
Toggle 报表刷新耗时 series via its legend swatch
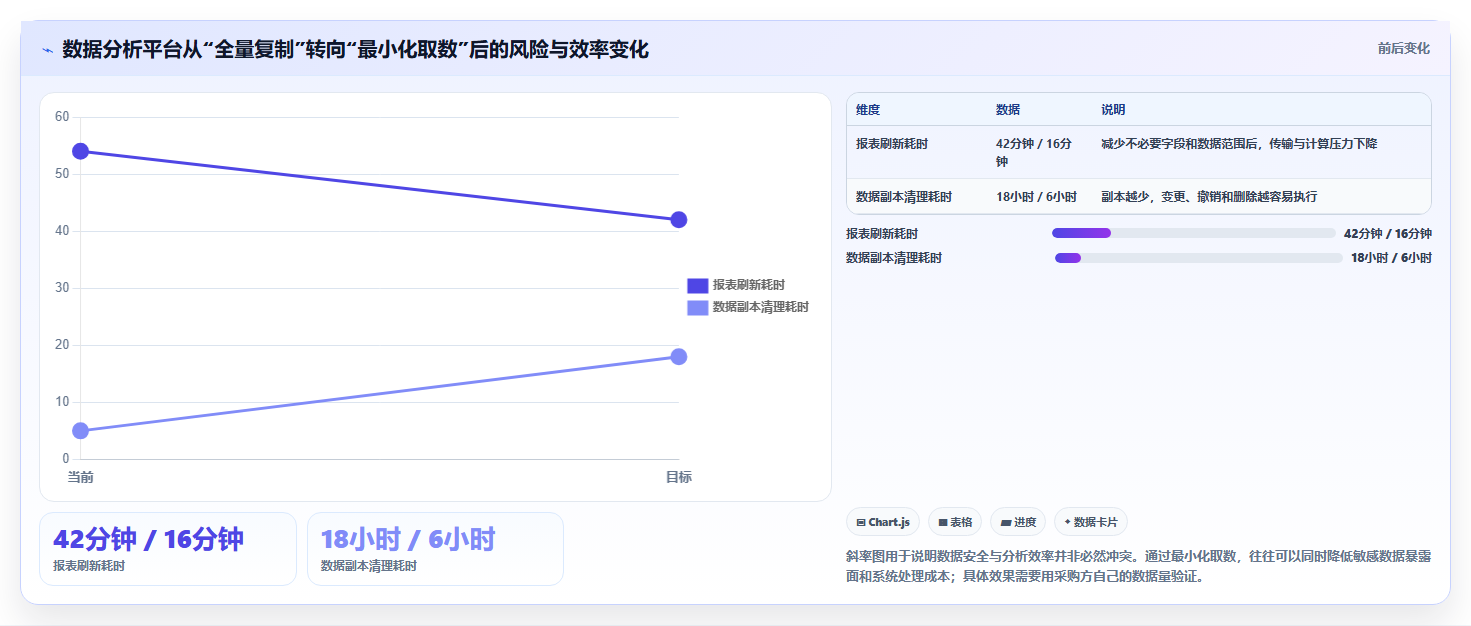tap(697, 286)
